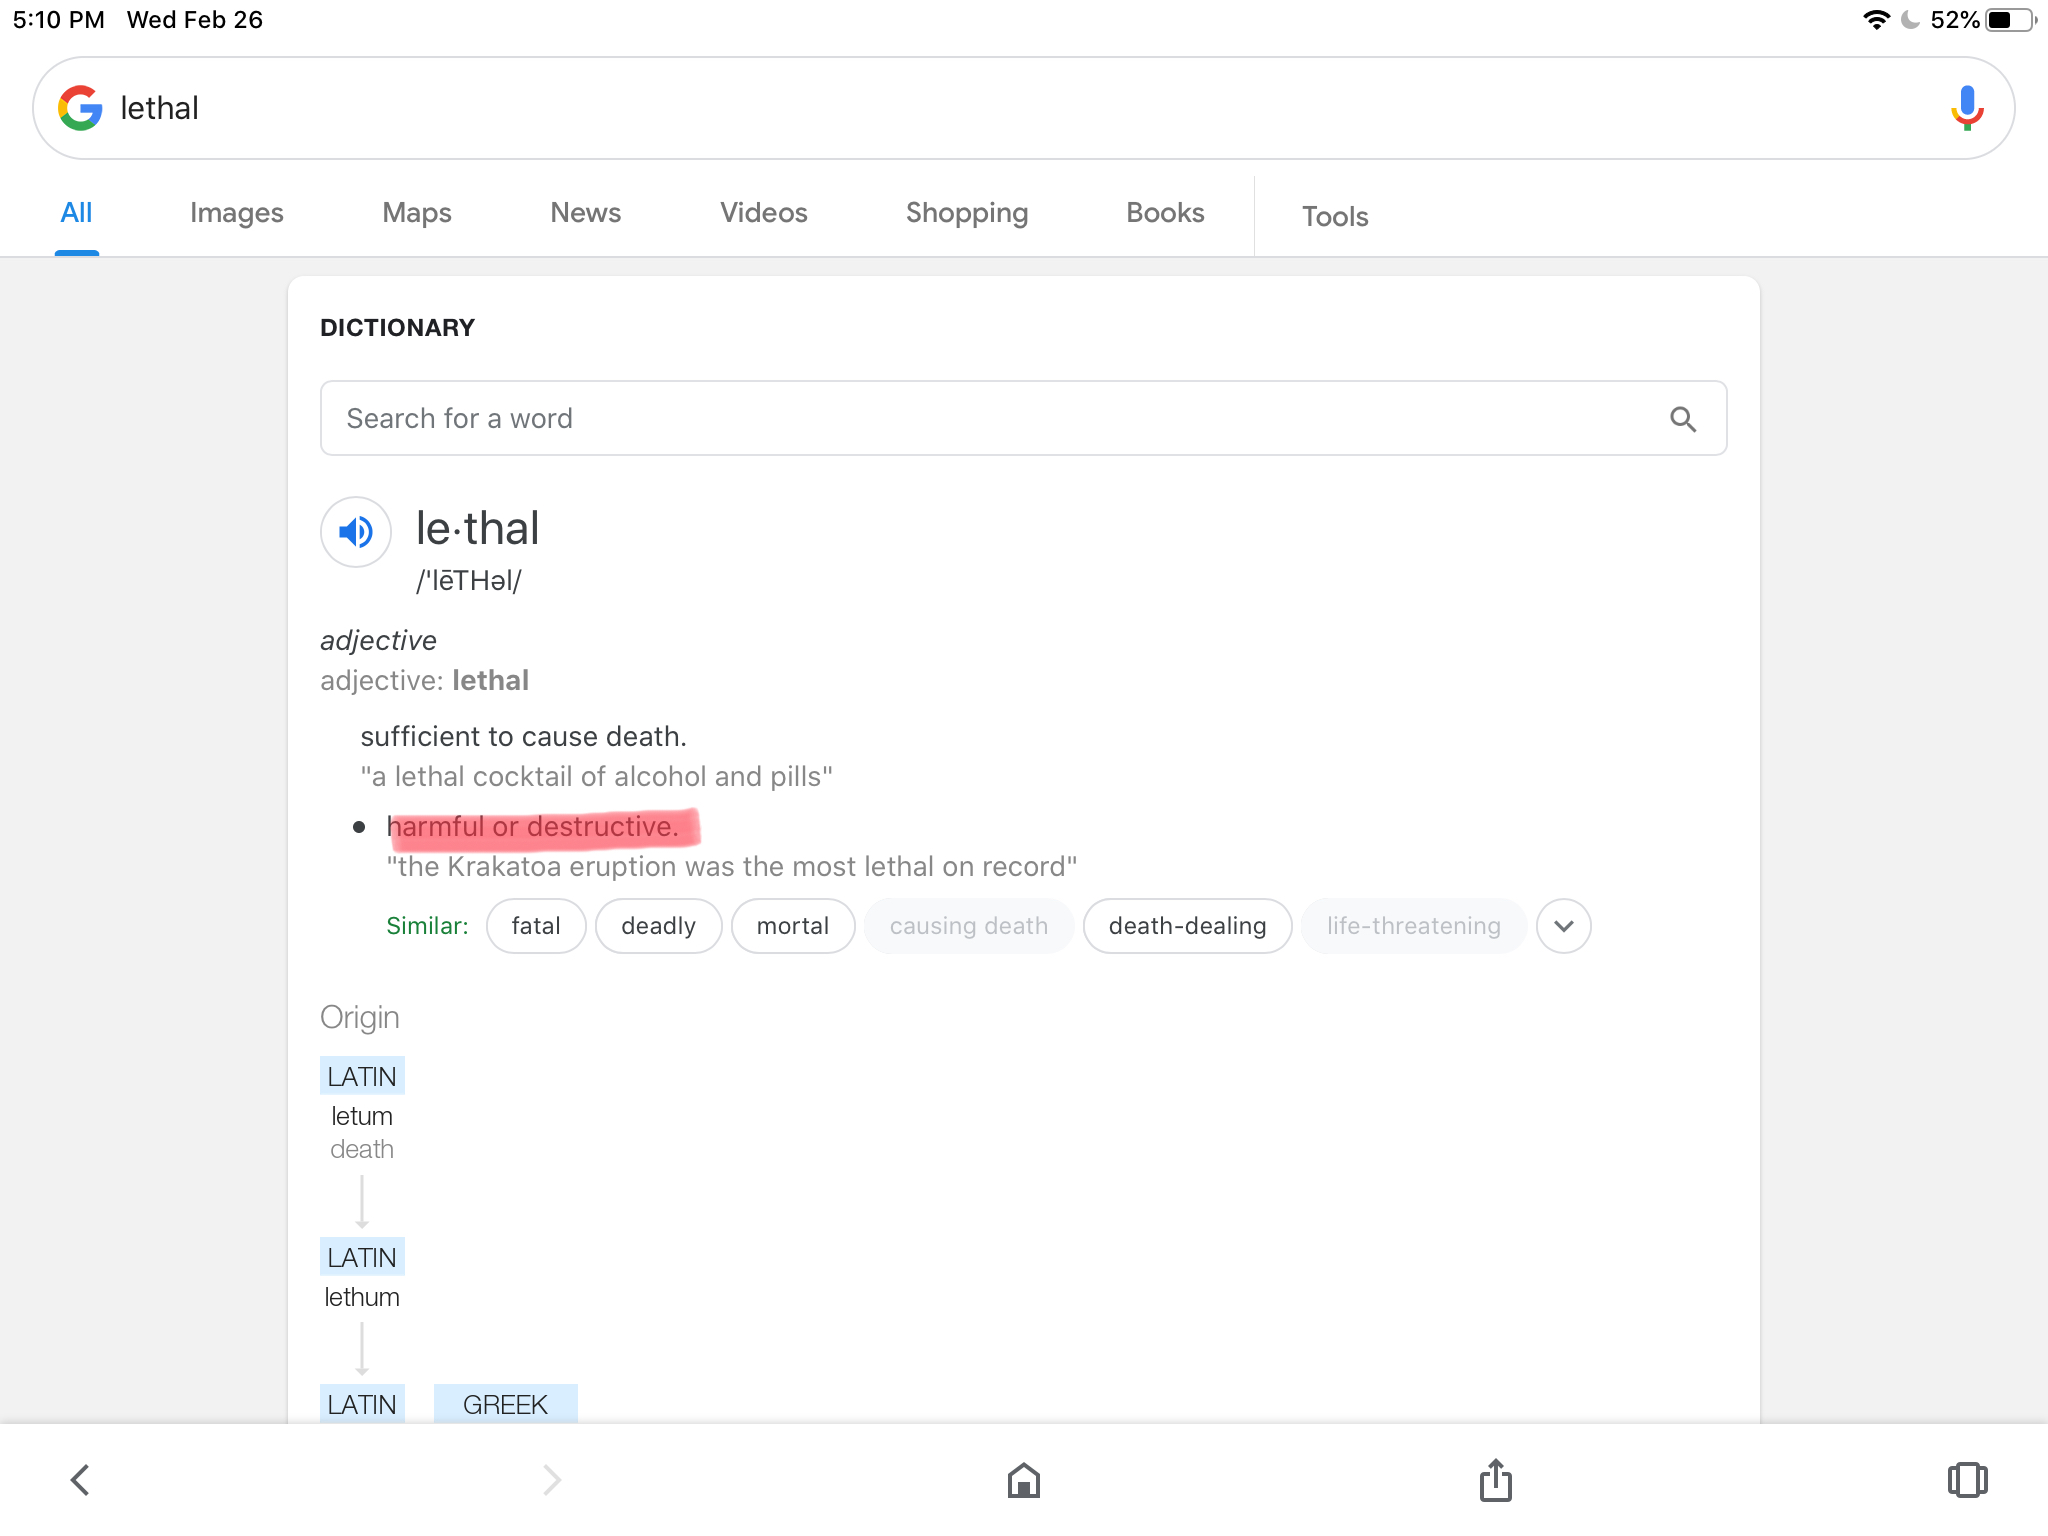2048x1536 pixels.
Task: Open the News results tab
Action: (586, 213)
